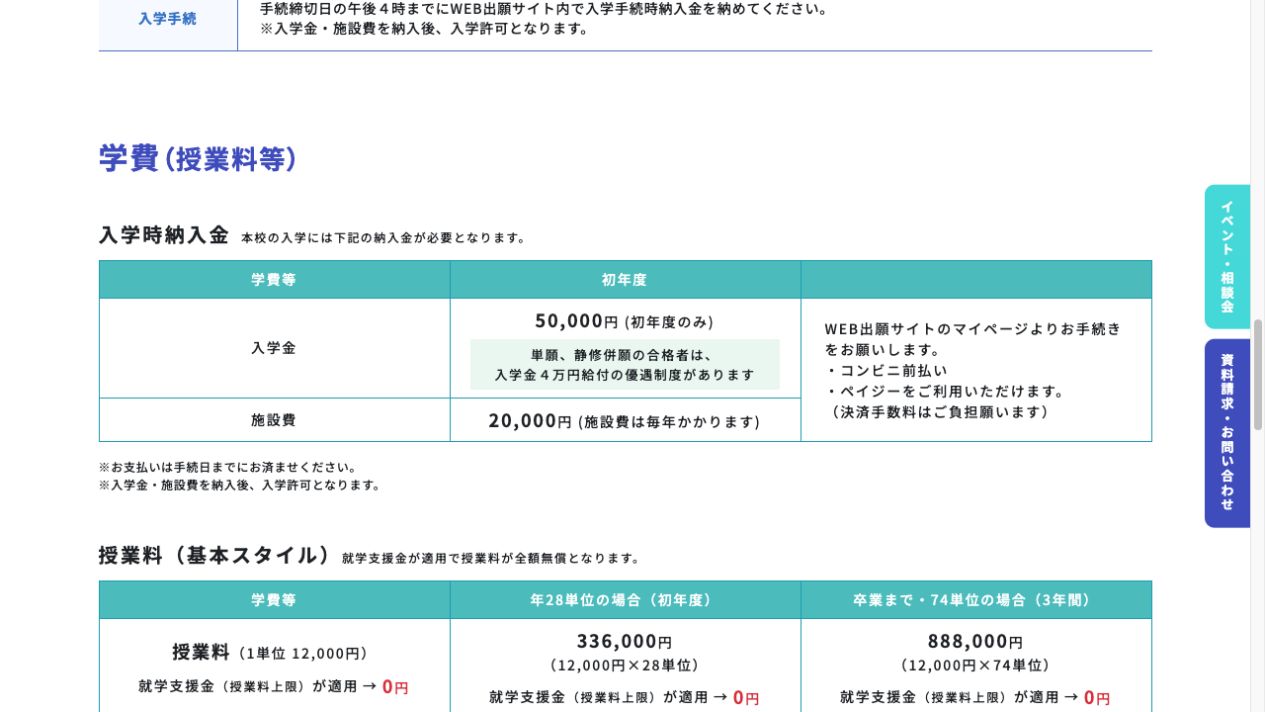
Task: Click the ※お支払いは手続日までに note
Action: click(228, 467)
